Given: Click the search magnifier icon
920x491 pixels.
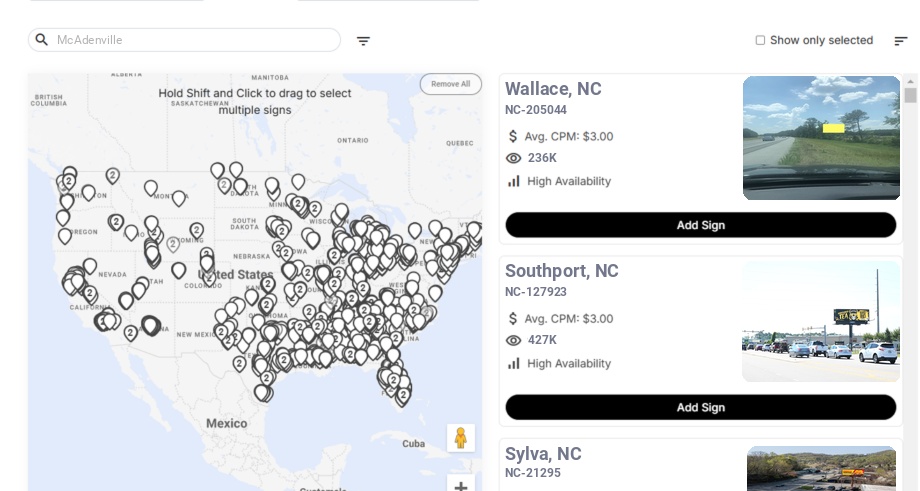Looking at the screenshot, I should pyautogui.click(x=42, y=40).
